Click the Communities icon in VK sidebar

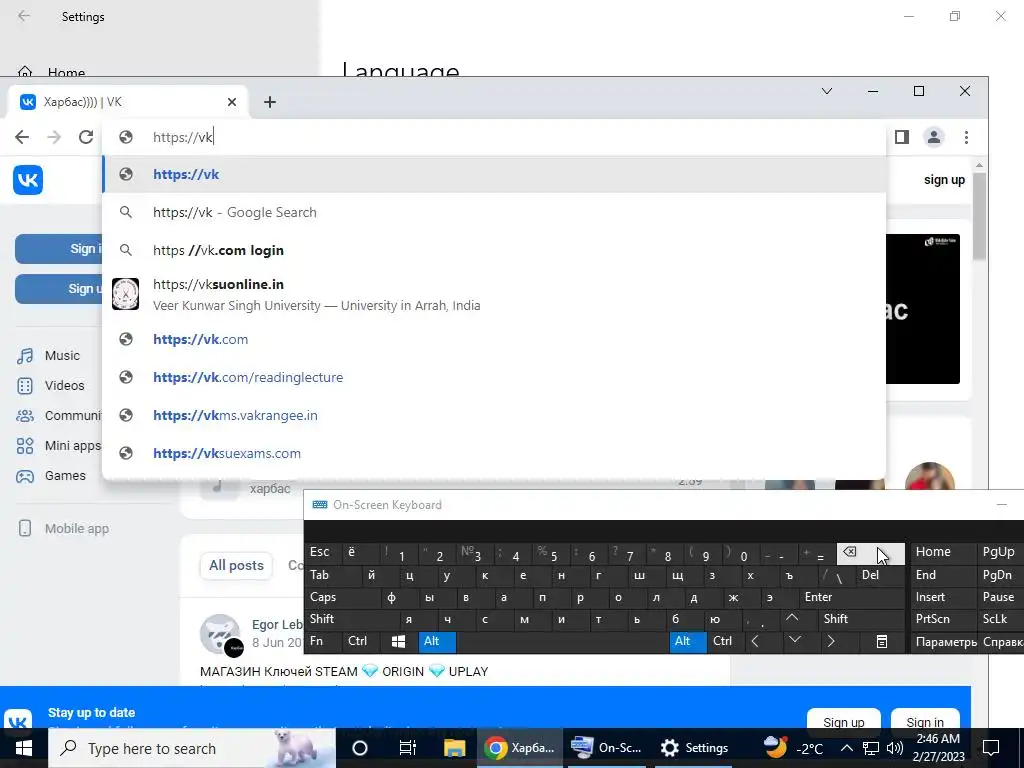[x=25, y=415]
